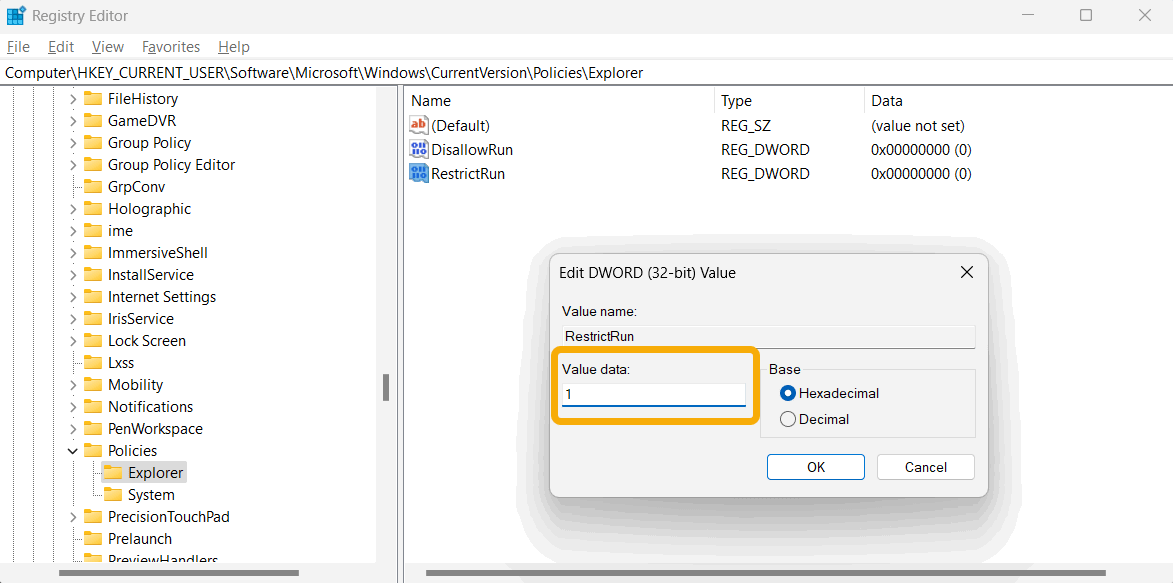This screenshot has height=583, width=1173.
Task: Click the ime folder icon
Action: tap(93, 231)
